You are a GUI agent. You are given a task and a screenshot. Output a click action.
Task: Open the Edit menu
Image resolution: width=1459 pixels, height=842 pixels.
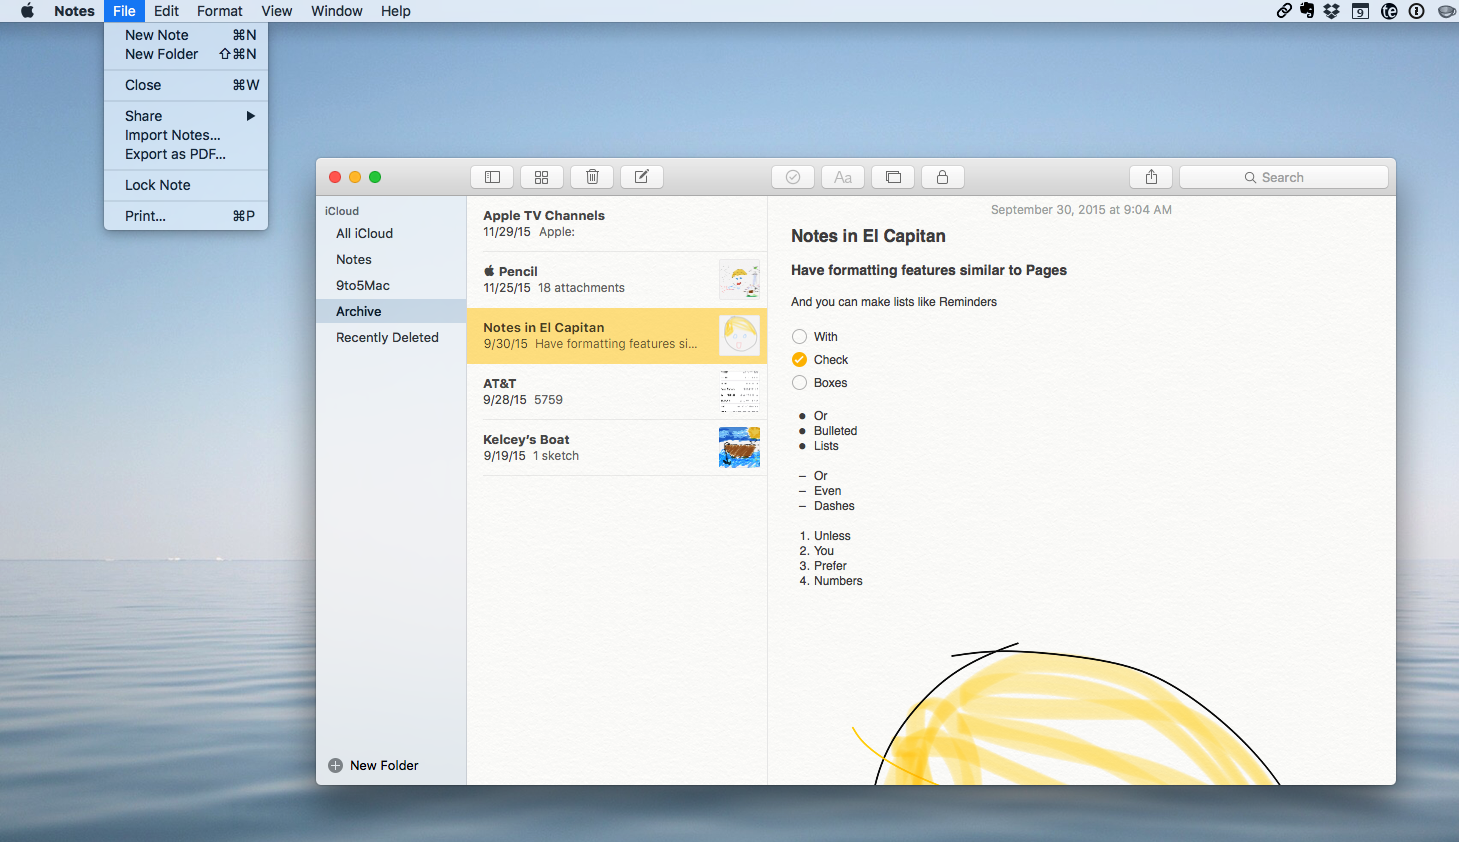pos(165,11)
